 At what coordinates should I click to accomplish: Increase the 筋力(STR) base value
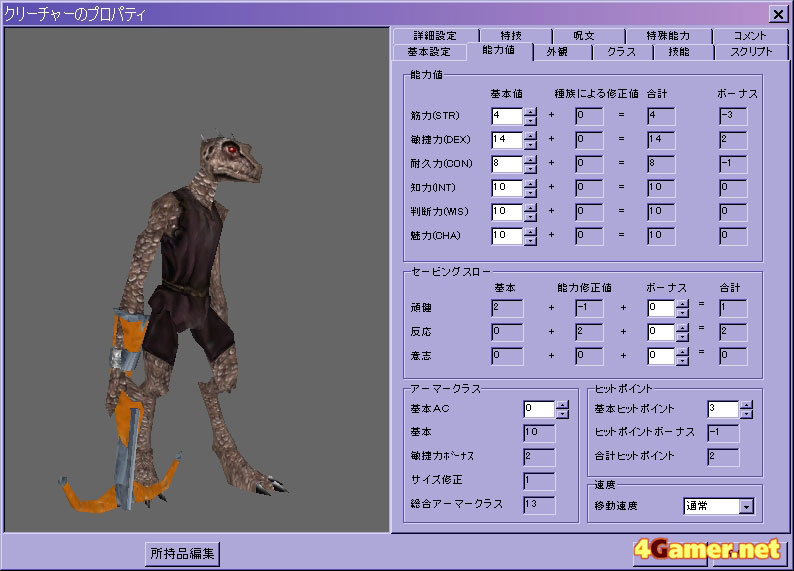click(530, 112)
